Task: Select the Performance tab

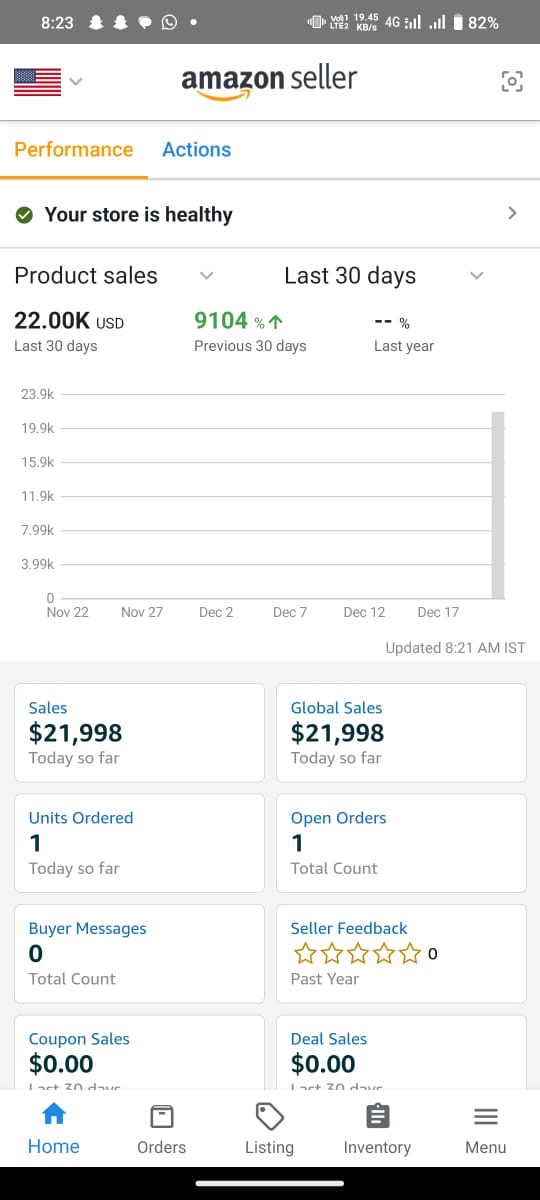Action: 74,150
